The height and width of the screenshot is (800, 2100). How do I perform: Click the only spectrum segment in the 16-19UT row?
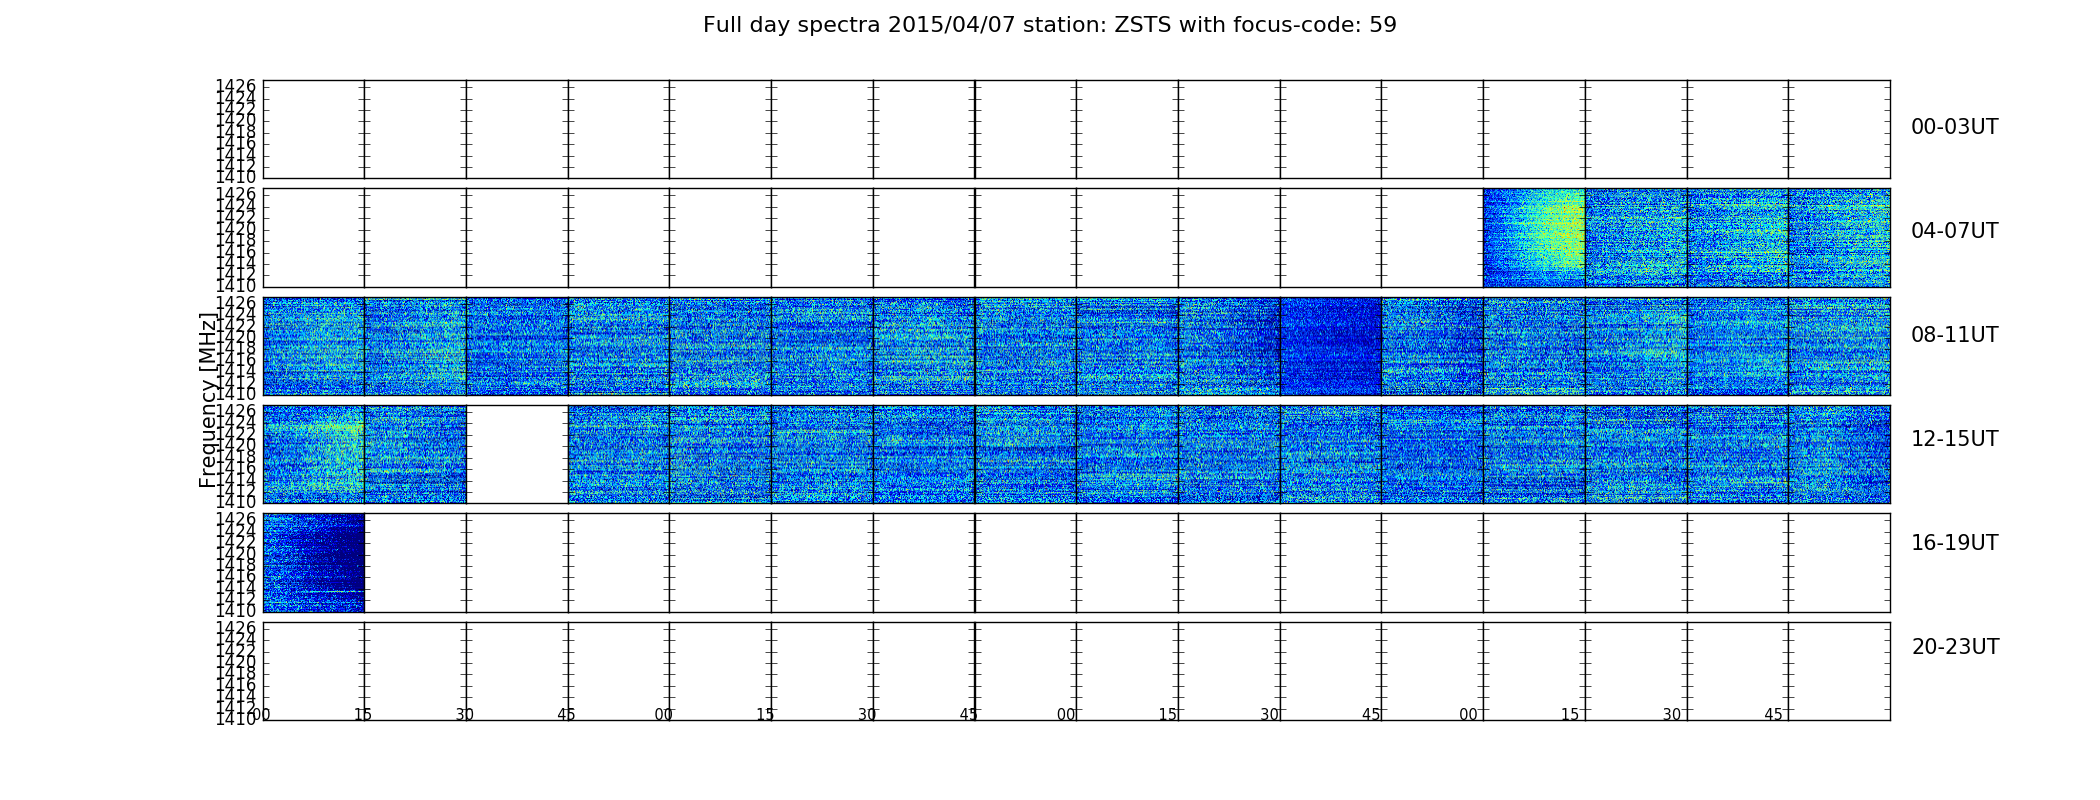coord(314,563)
